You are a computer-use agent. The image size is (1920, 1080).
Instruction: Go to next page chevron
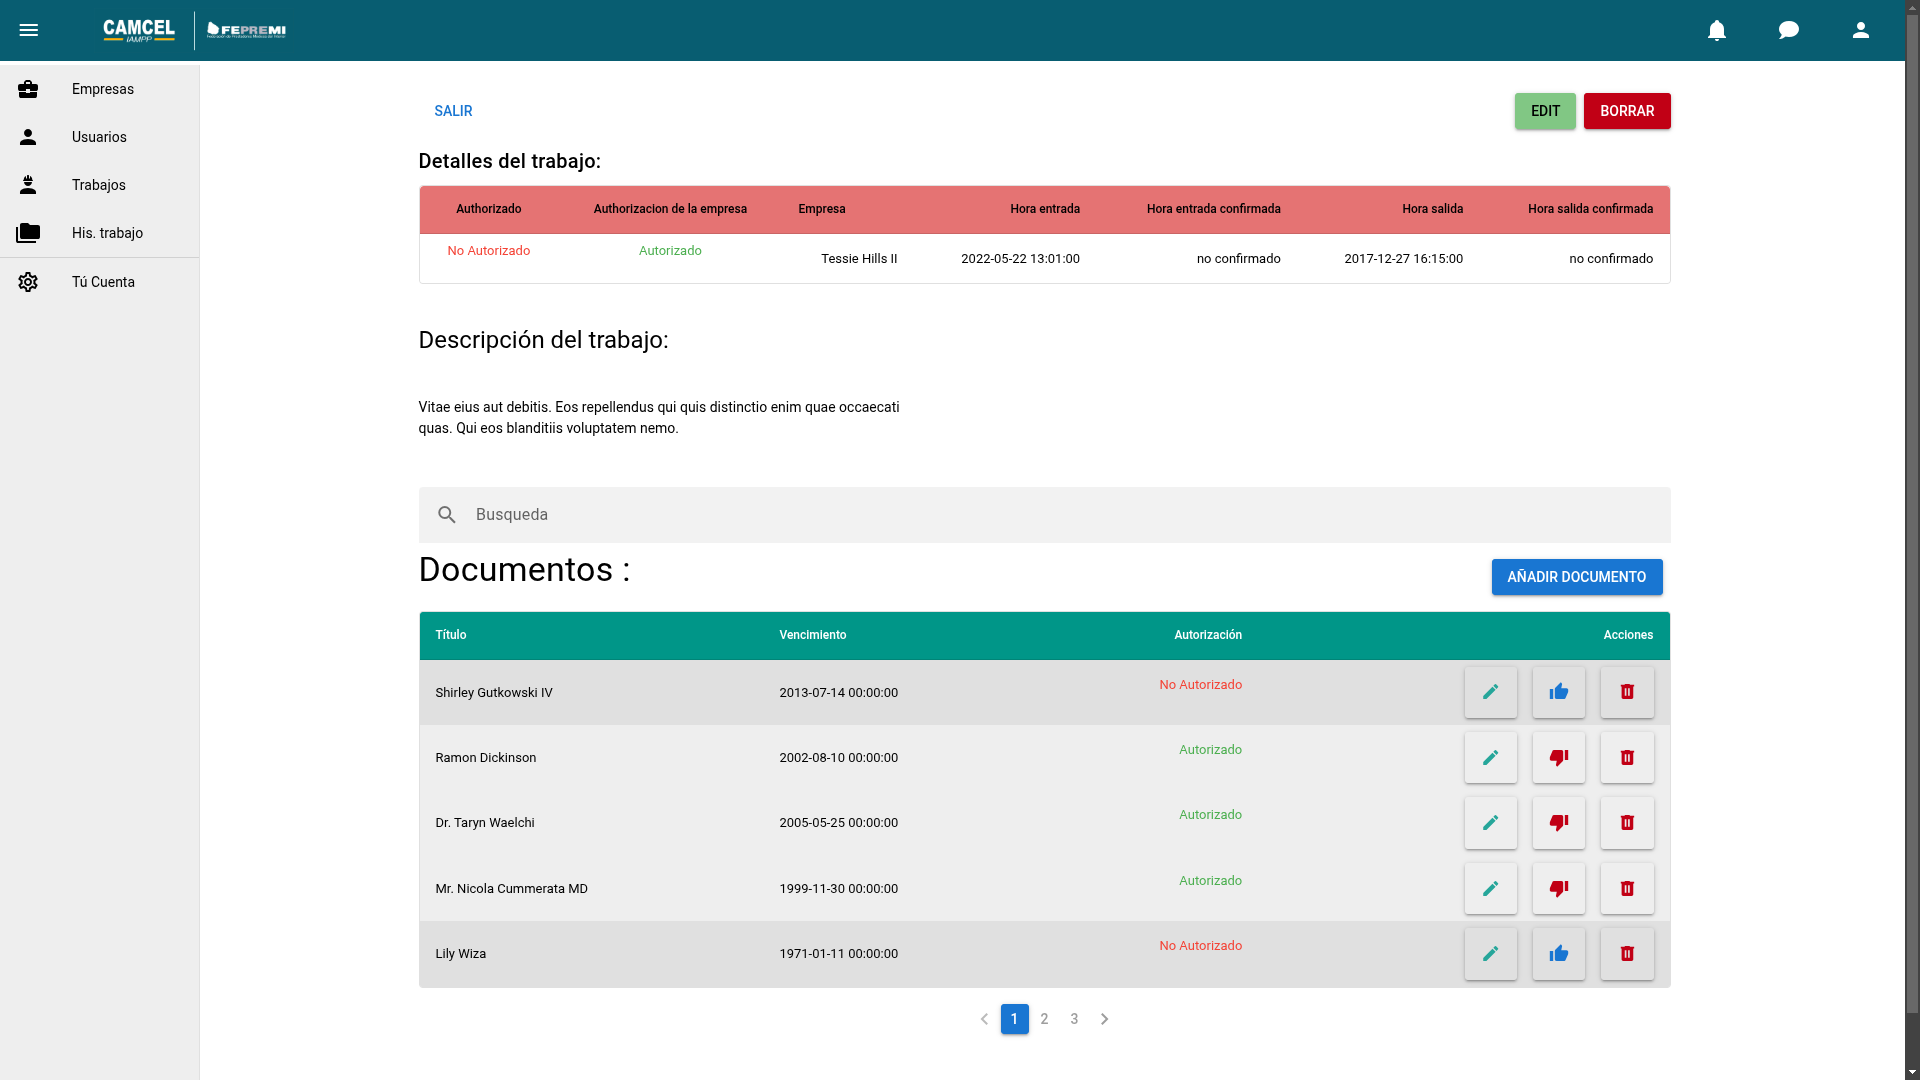click(1104, 1019)
